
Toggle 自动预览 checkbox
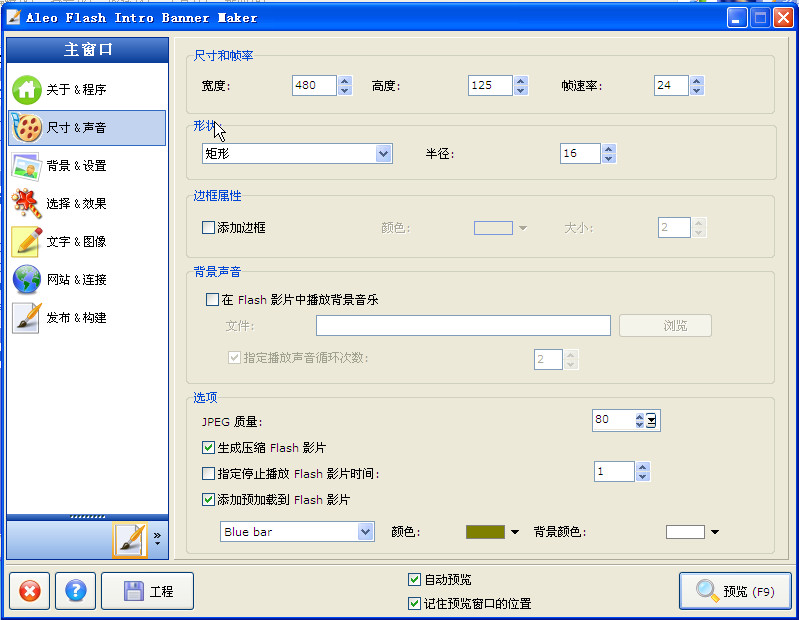pos(414,579)
